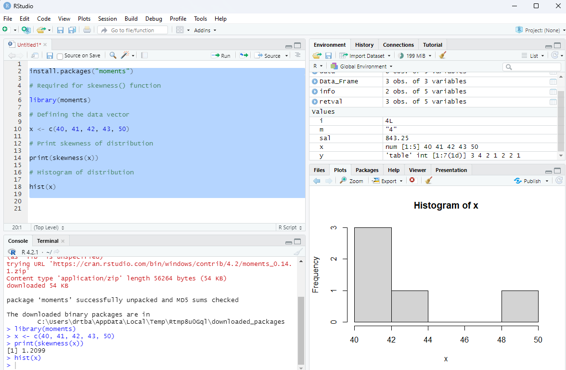The height and width of the screenshot is (370, 566).
Task: Click the Run button in script editor
Action: point(221,55)
